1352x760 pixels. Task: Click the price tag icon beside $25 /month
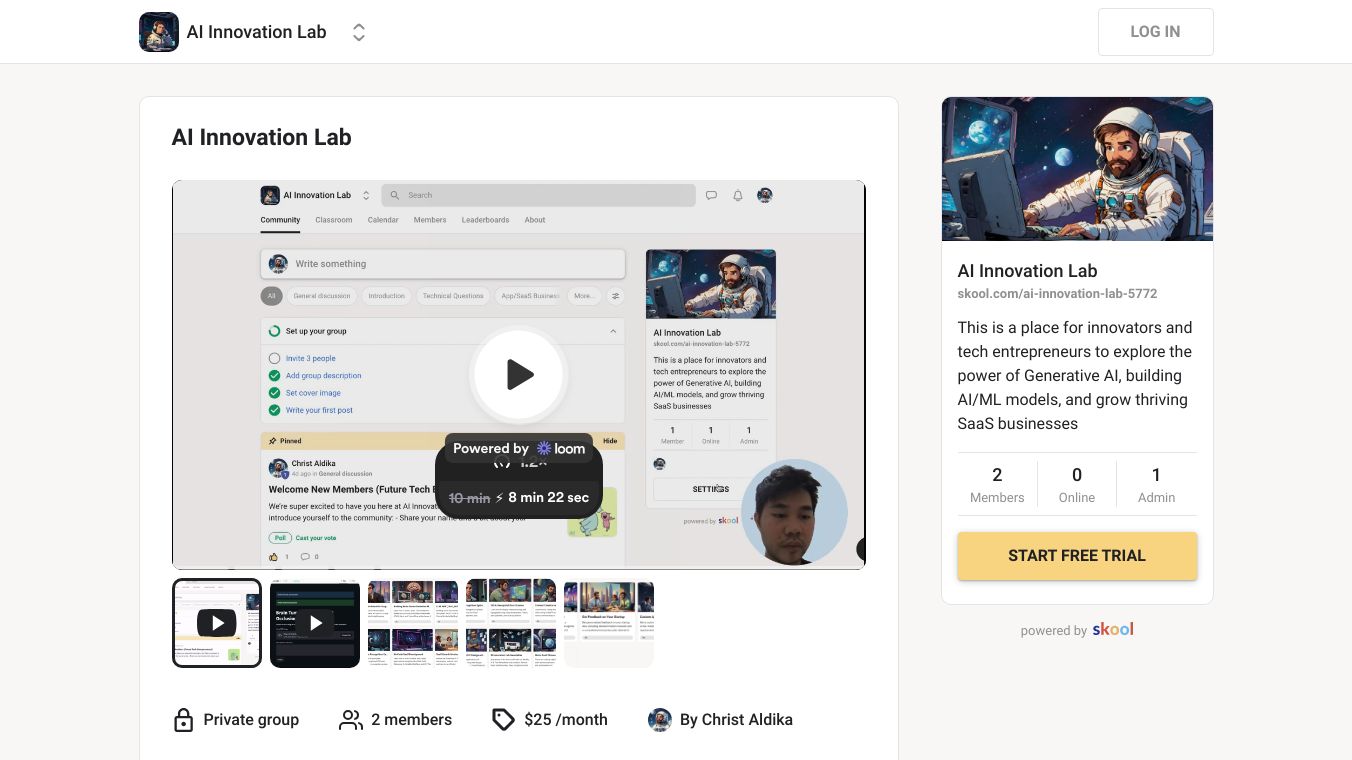[x=503, y=720]
